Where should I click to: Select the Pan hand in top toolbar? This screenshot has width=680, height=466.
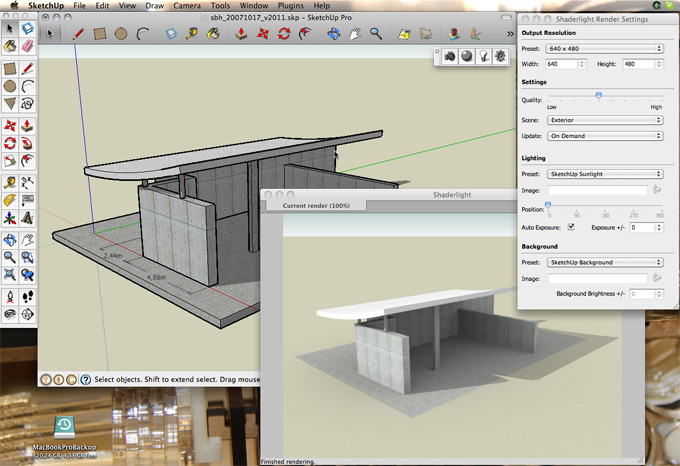click(x=355, y=33)
